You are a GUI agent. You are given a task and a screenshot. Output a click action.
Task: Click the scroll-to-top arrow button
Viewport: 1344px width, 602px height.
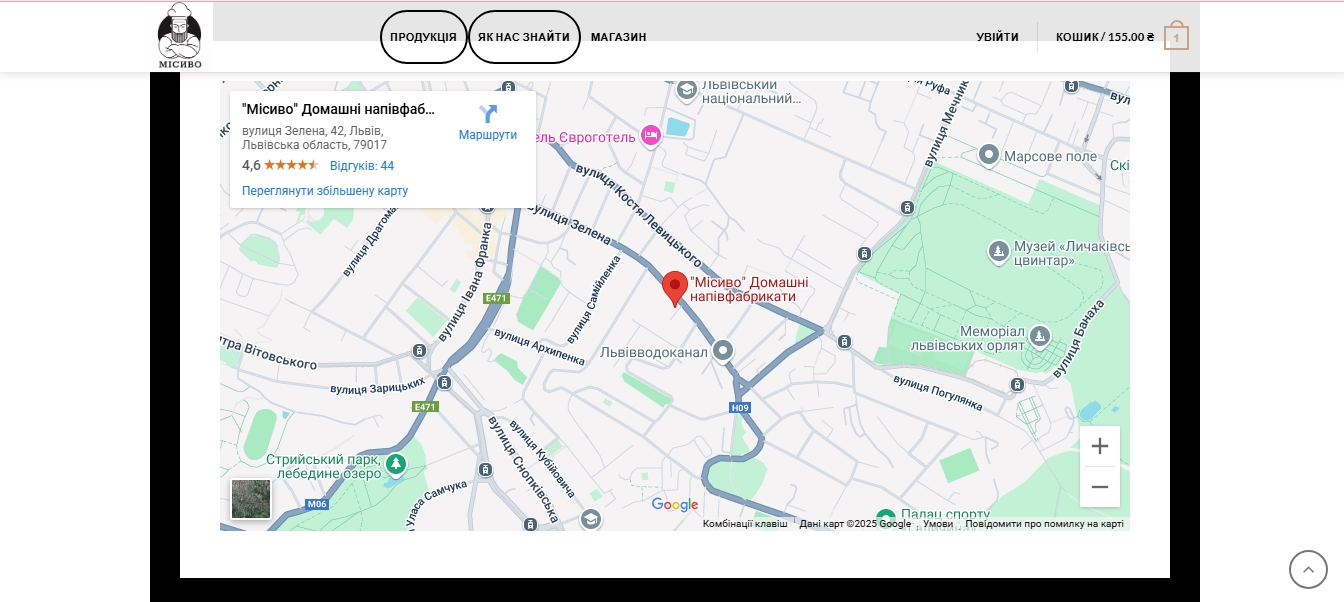[x=1308, y=569]
